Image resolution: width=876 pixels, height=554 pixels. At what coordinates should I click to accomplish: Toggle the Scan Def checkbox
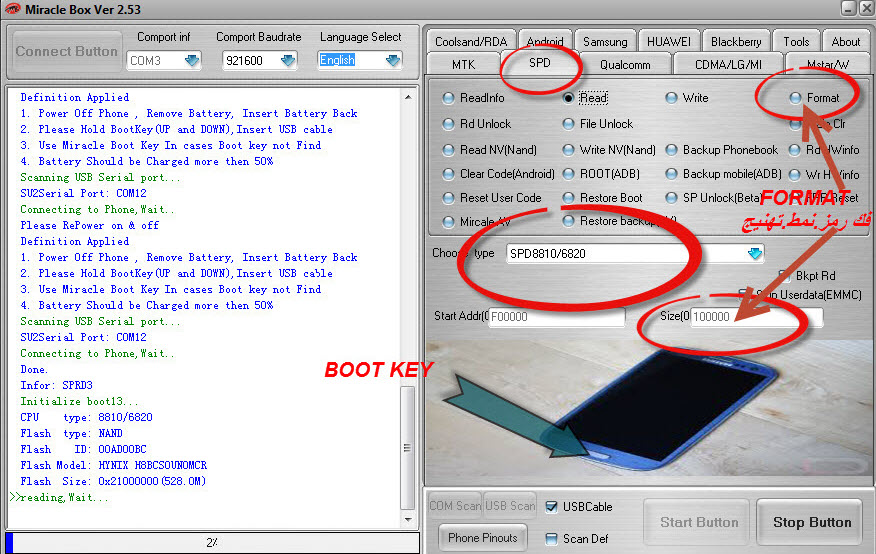pyautogui.click(x=551, y=539)
